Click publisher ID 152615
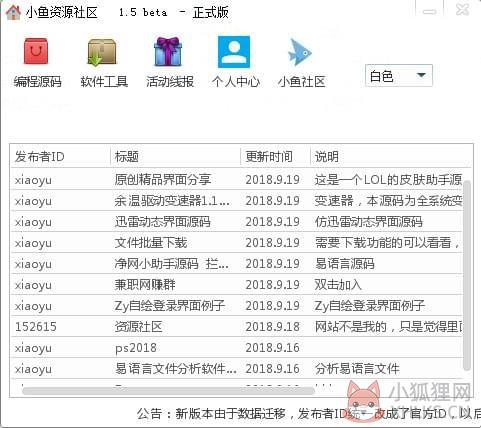 36,327
